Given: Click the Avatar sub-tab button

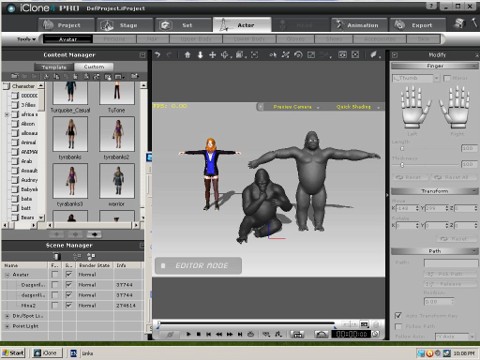Looking at the screenshot, I should [68, 39].
